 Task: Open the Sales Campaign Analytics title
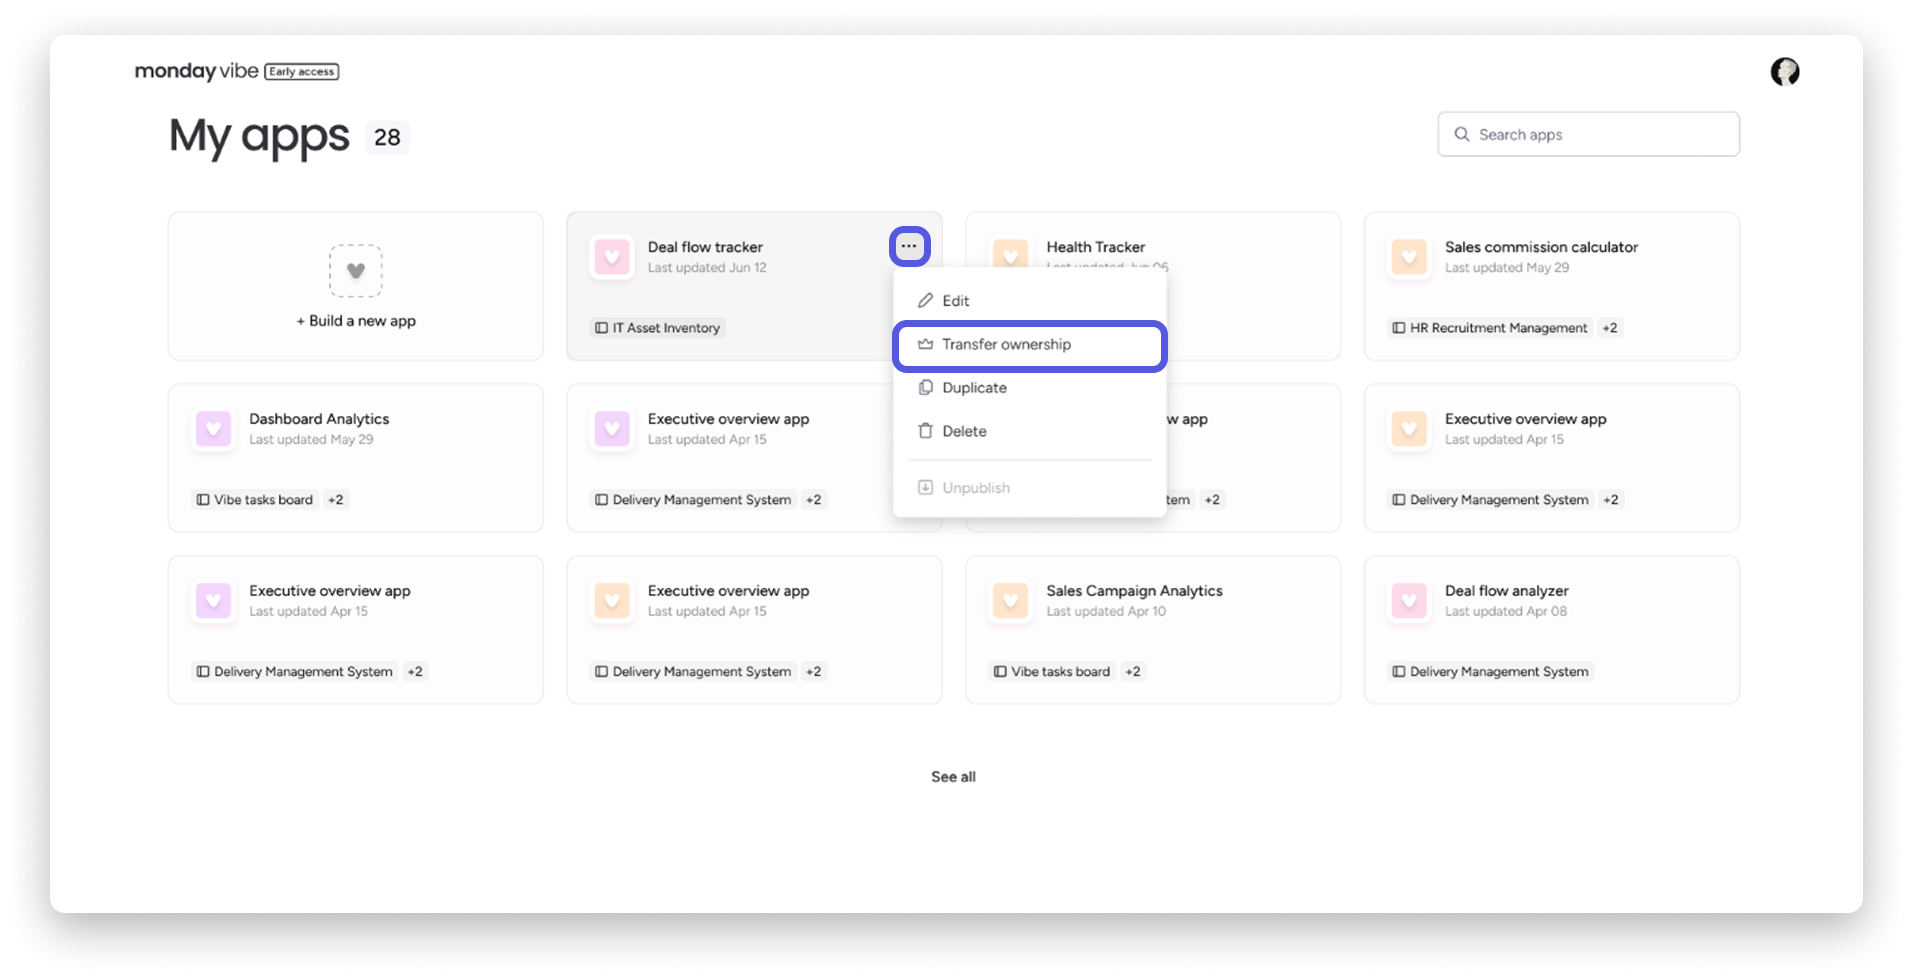coord(1134,591)
